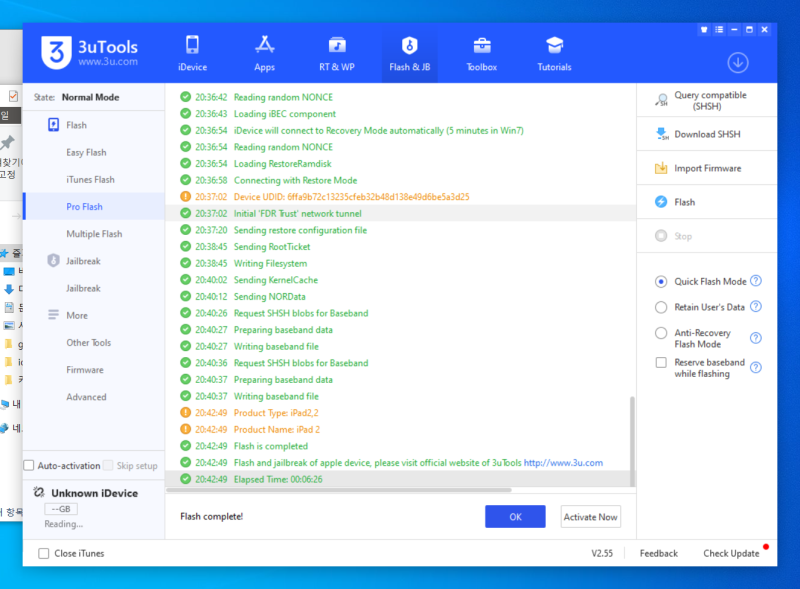The image size is (800, 589).
Task: Switch to Flash & JB section
Action: coord(410,54)
